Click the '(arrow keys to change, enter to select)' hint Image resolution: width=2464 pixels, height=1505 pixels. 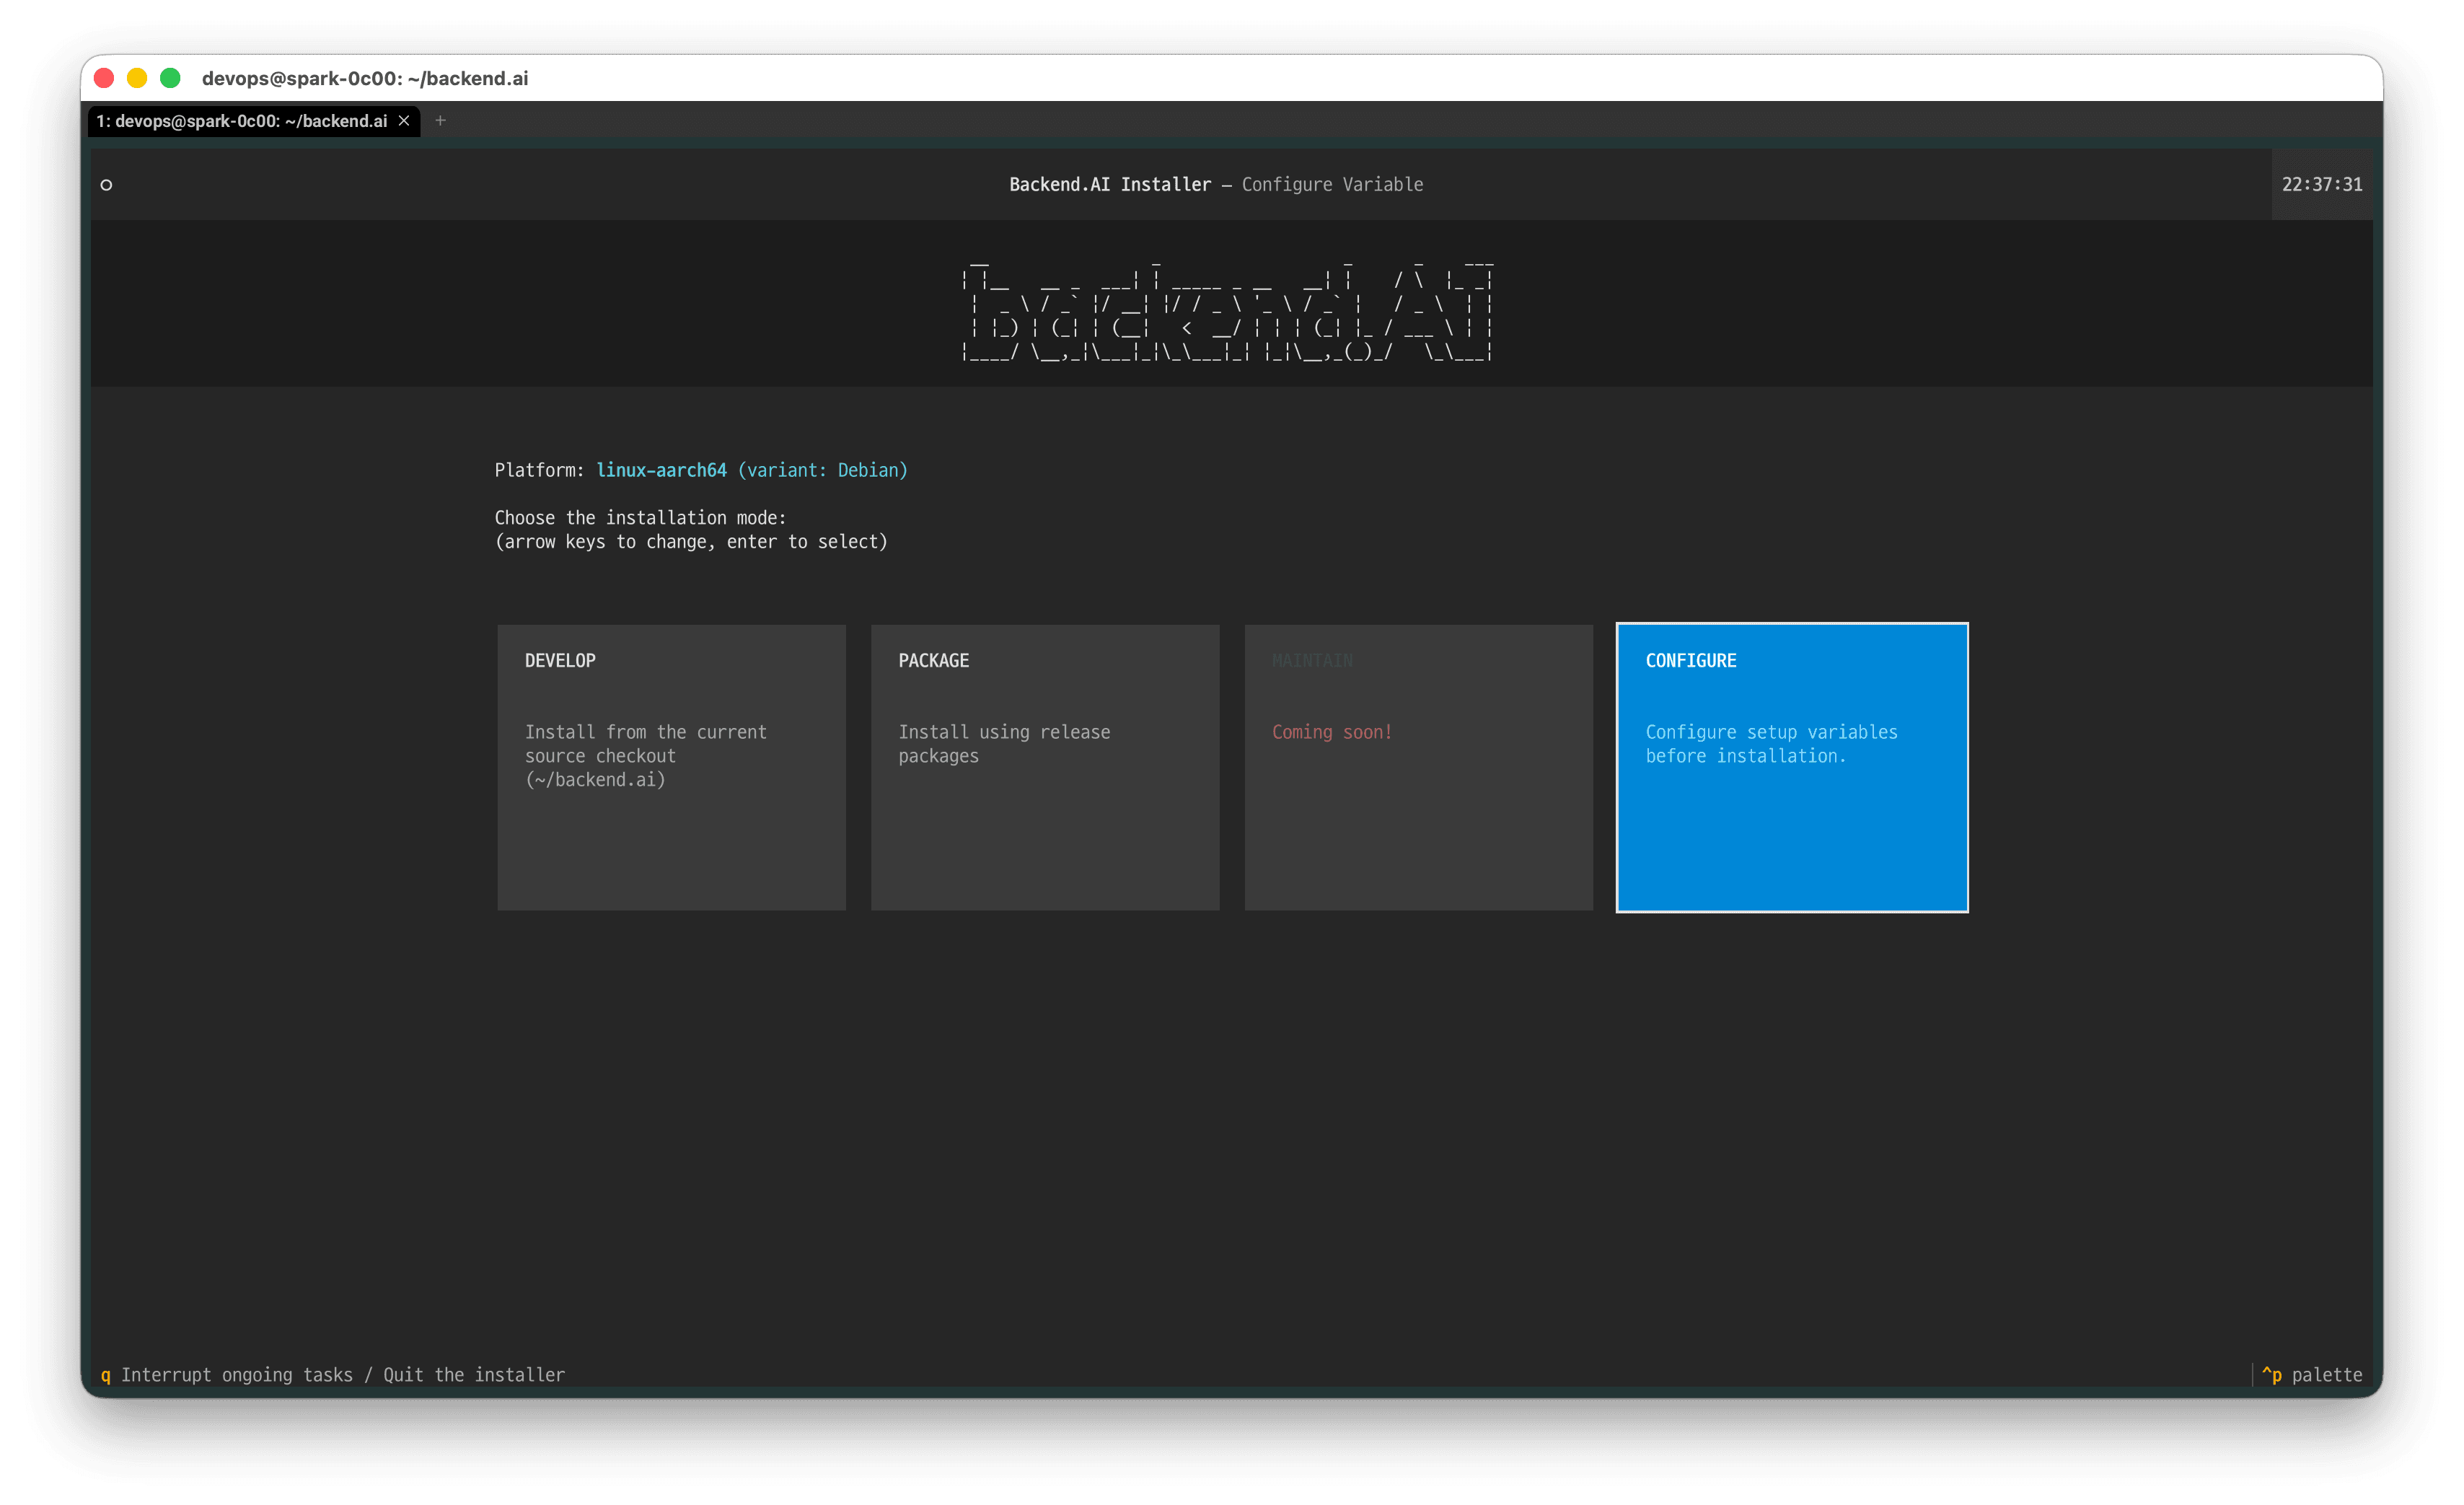691,542
